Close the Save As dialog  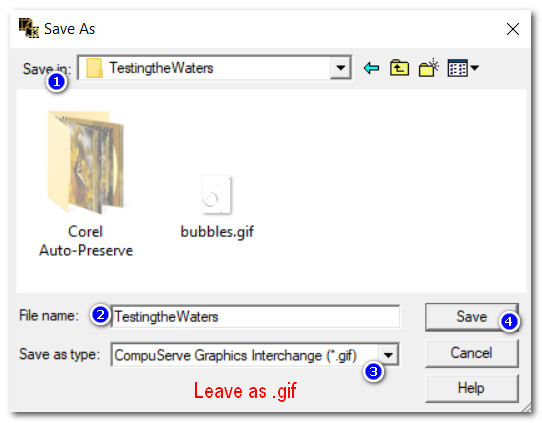[513, 29]
